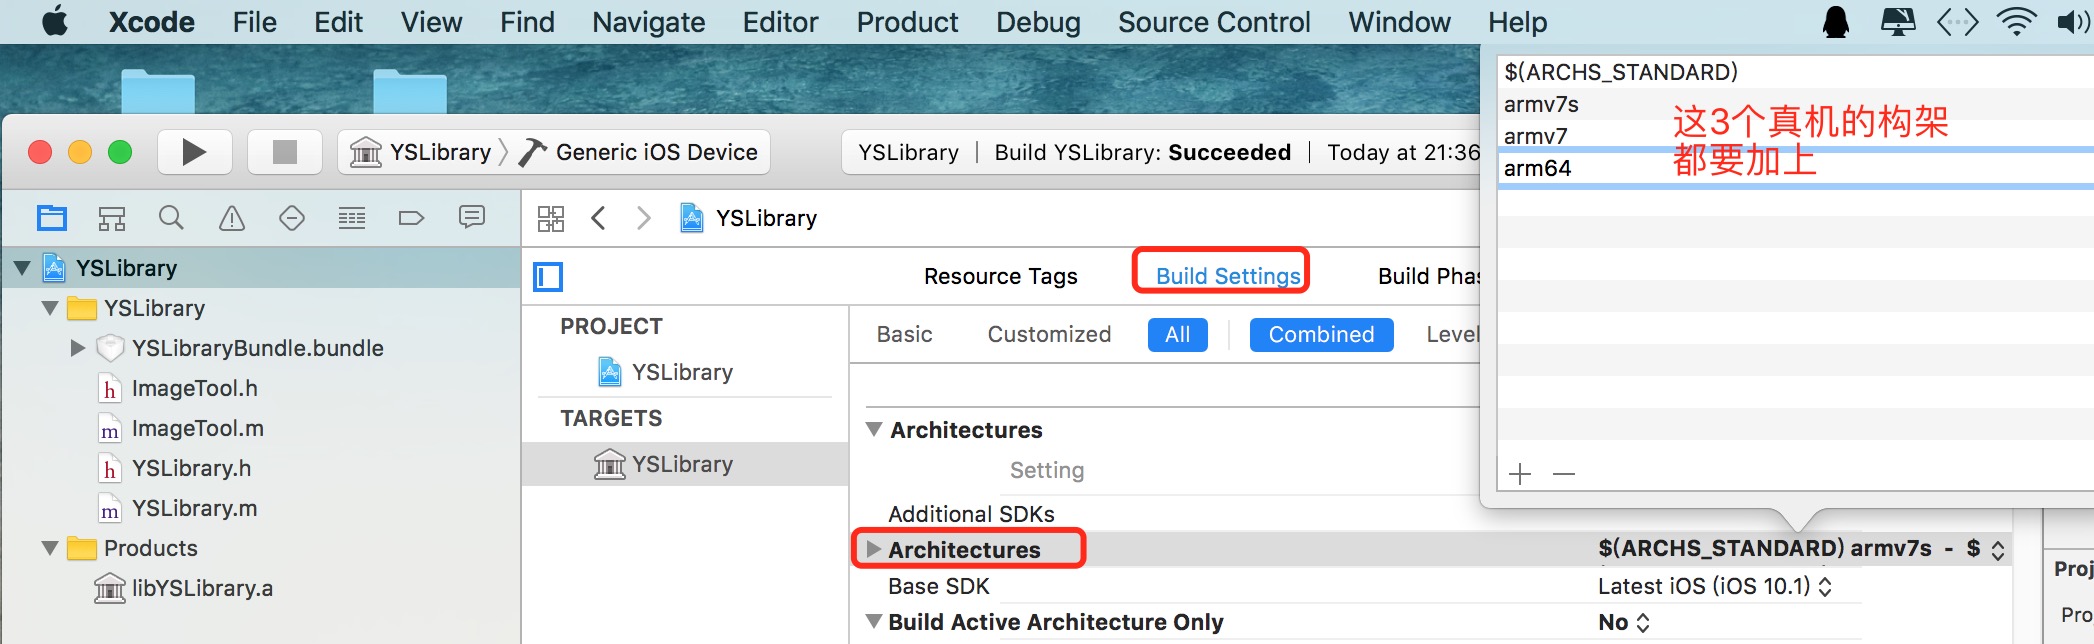2094x644 pixels.
Task: Show Basic build settings
Action: click(x=905, y=334)
